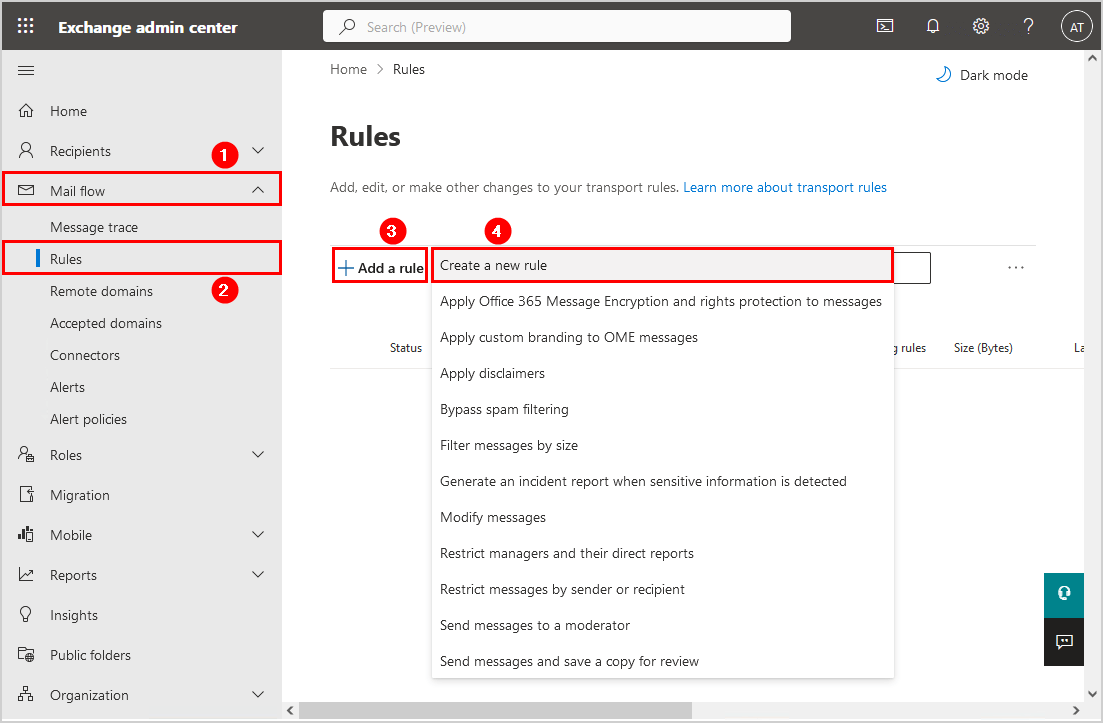Click the Cloud Shell terminal icon

pyautogui.click(x=885, y=27)
